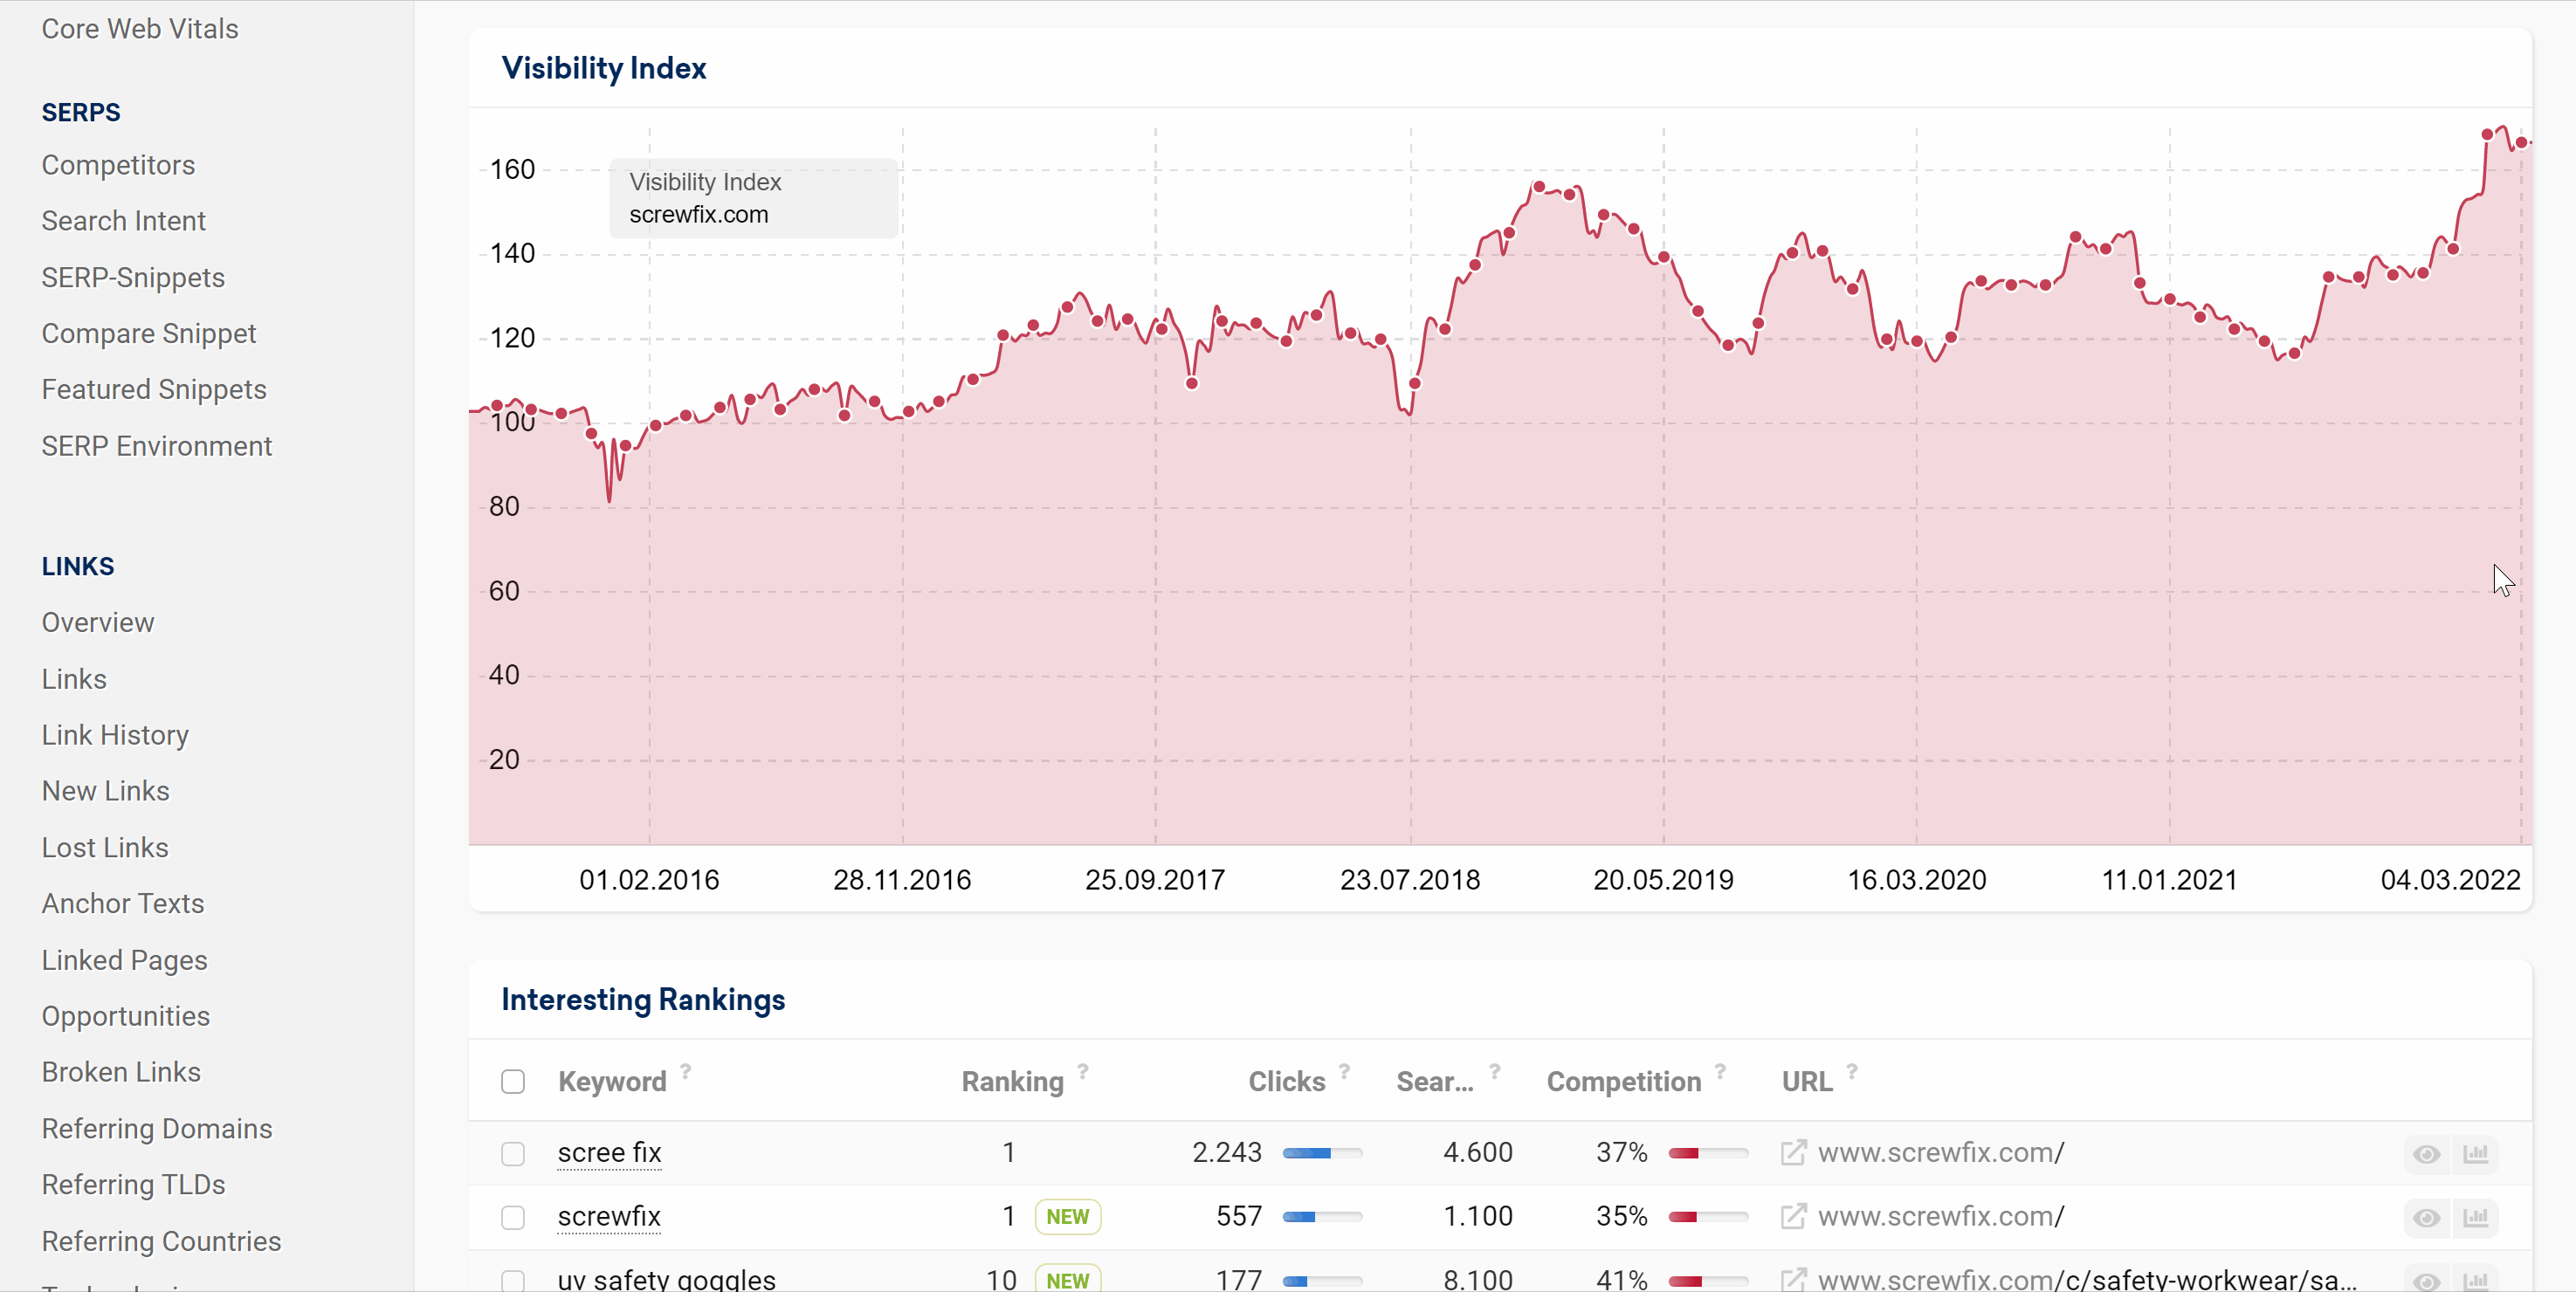Show help for Competition column
The width and height of the screenshot is (2576, 1292).
pyautogui.click(x=1721, y=1071)
